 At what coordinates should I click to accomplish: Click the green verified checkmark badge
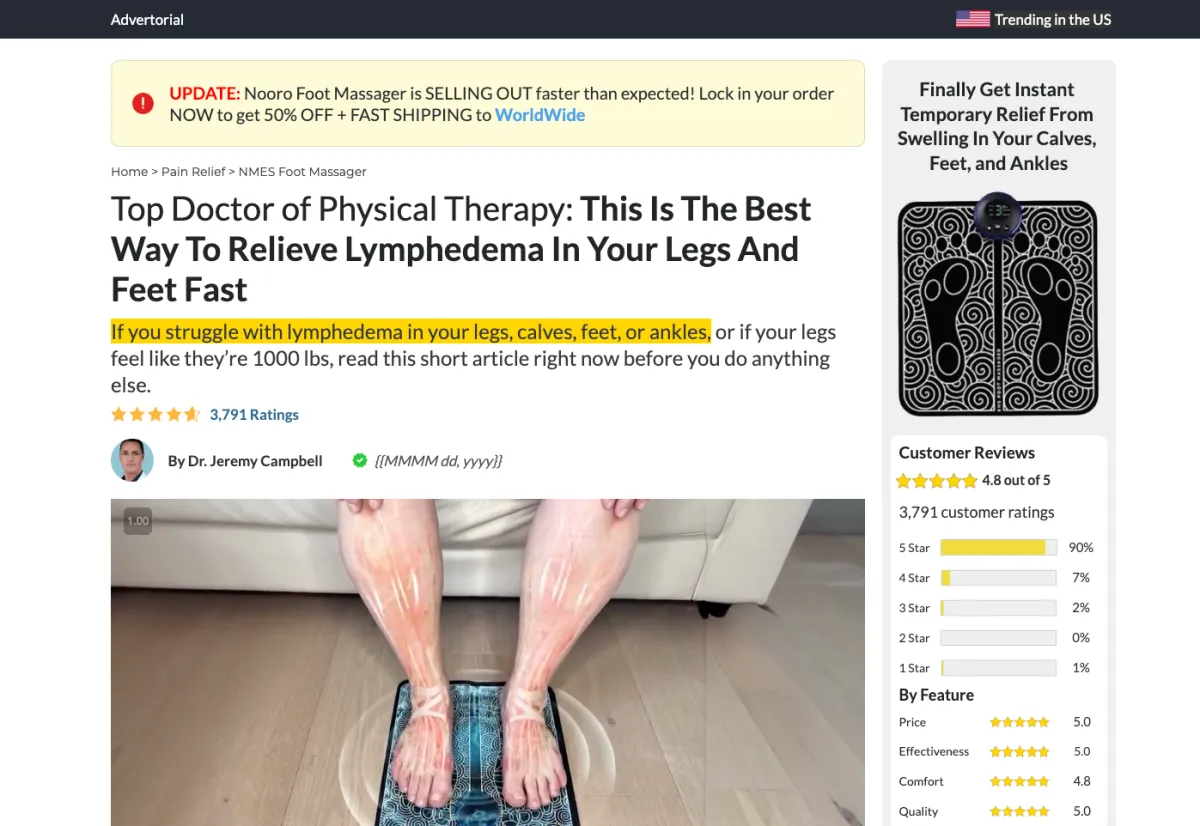click(360, 460)
